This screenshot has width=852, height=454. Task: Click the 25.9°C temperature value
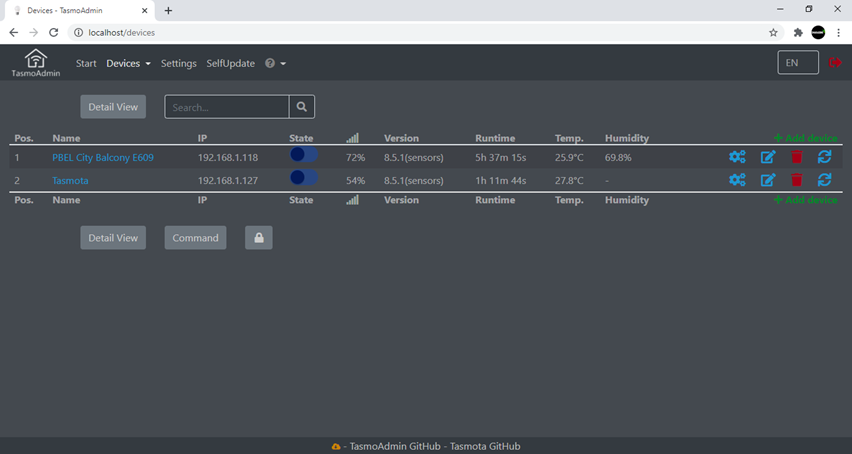click(x=569, y=157)
